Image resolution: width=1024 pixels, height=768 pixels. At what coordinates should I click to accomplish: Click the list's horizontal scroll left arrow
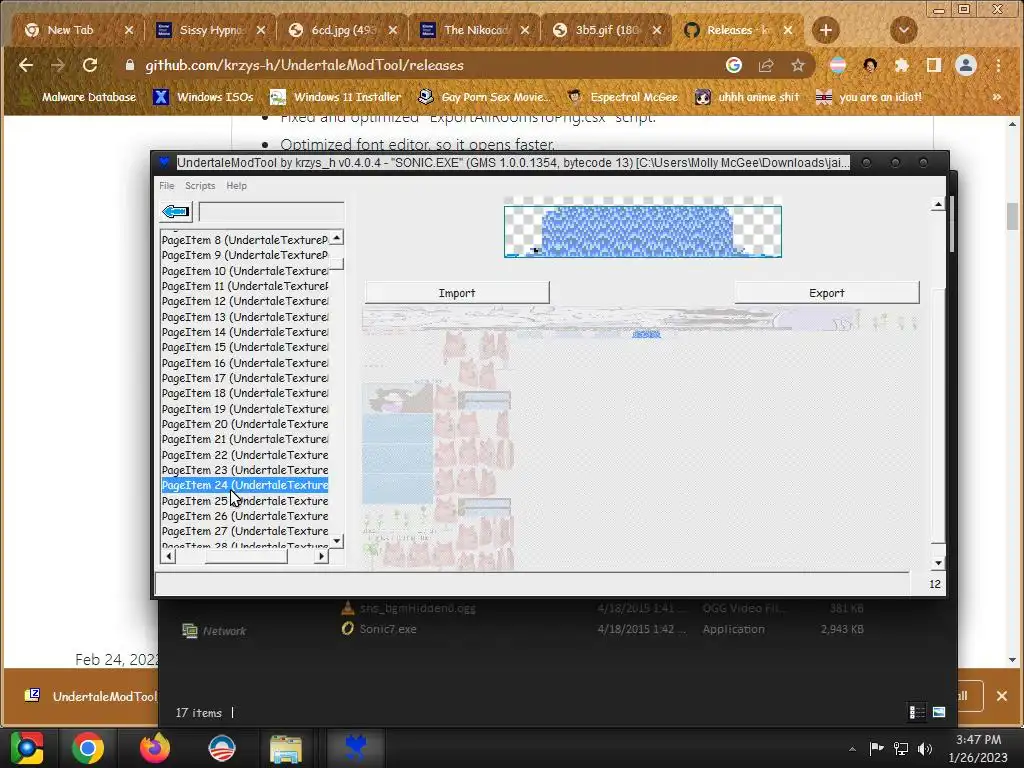168,556
